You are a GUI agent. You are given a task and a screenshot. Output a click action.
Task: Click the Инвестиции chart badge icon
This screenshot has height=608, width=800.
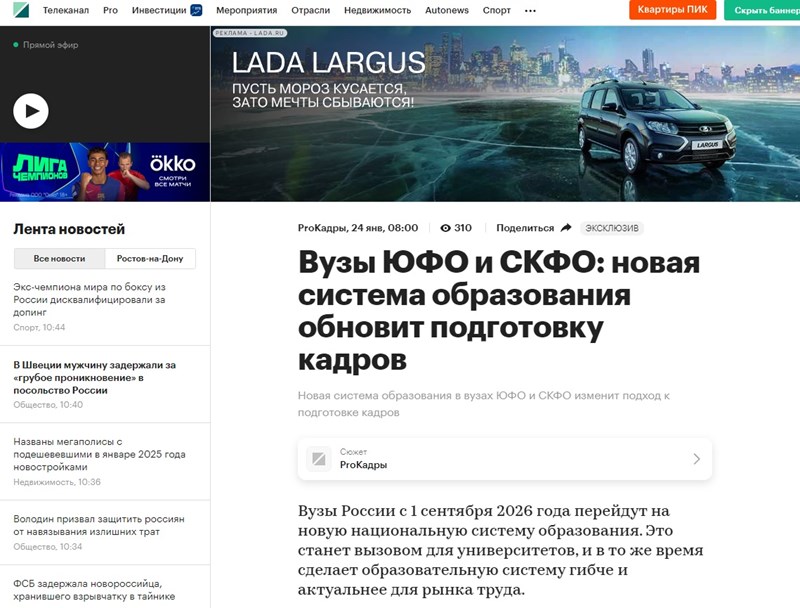[x=196, y=10]
